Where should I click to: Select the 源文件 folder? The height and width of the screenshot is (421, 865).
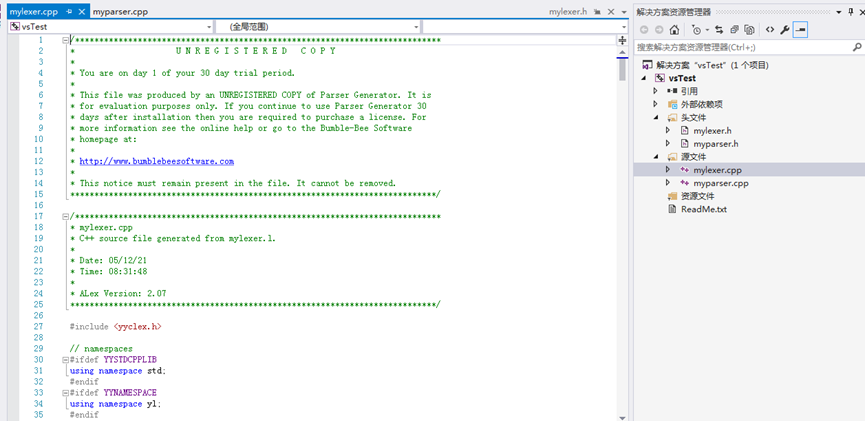click(693, 157)
